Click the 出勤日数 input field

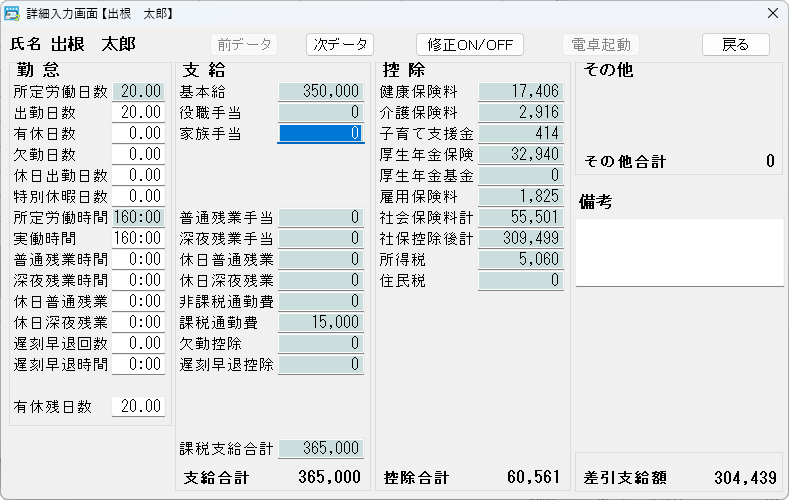[x=138, y=112]
